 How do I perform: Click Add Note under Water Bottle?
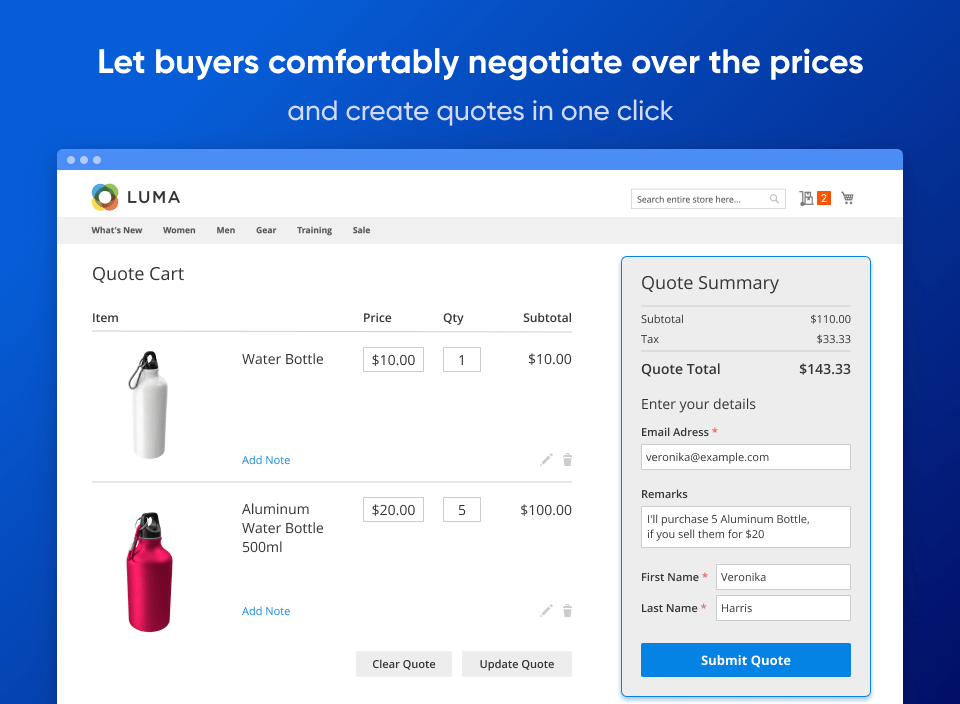[x=266, y=460]
